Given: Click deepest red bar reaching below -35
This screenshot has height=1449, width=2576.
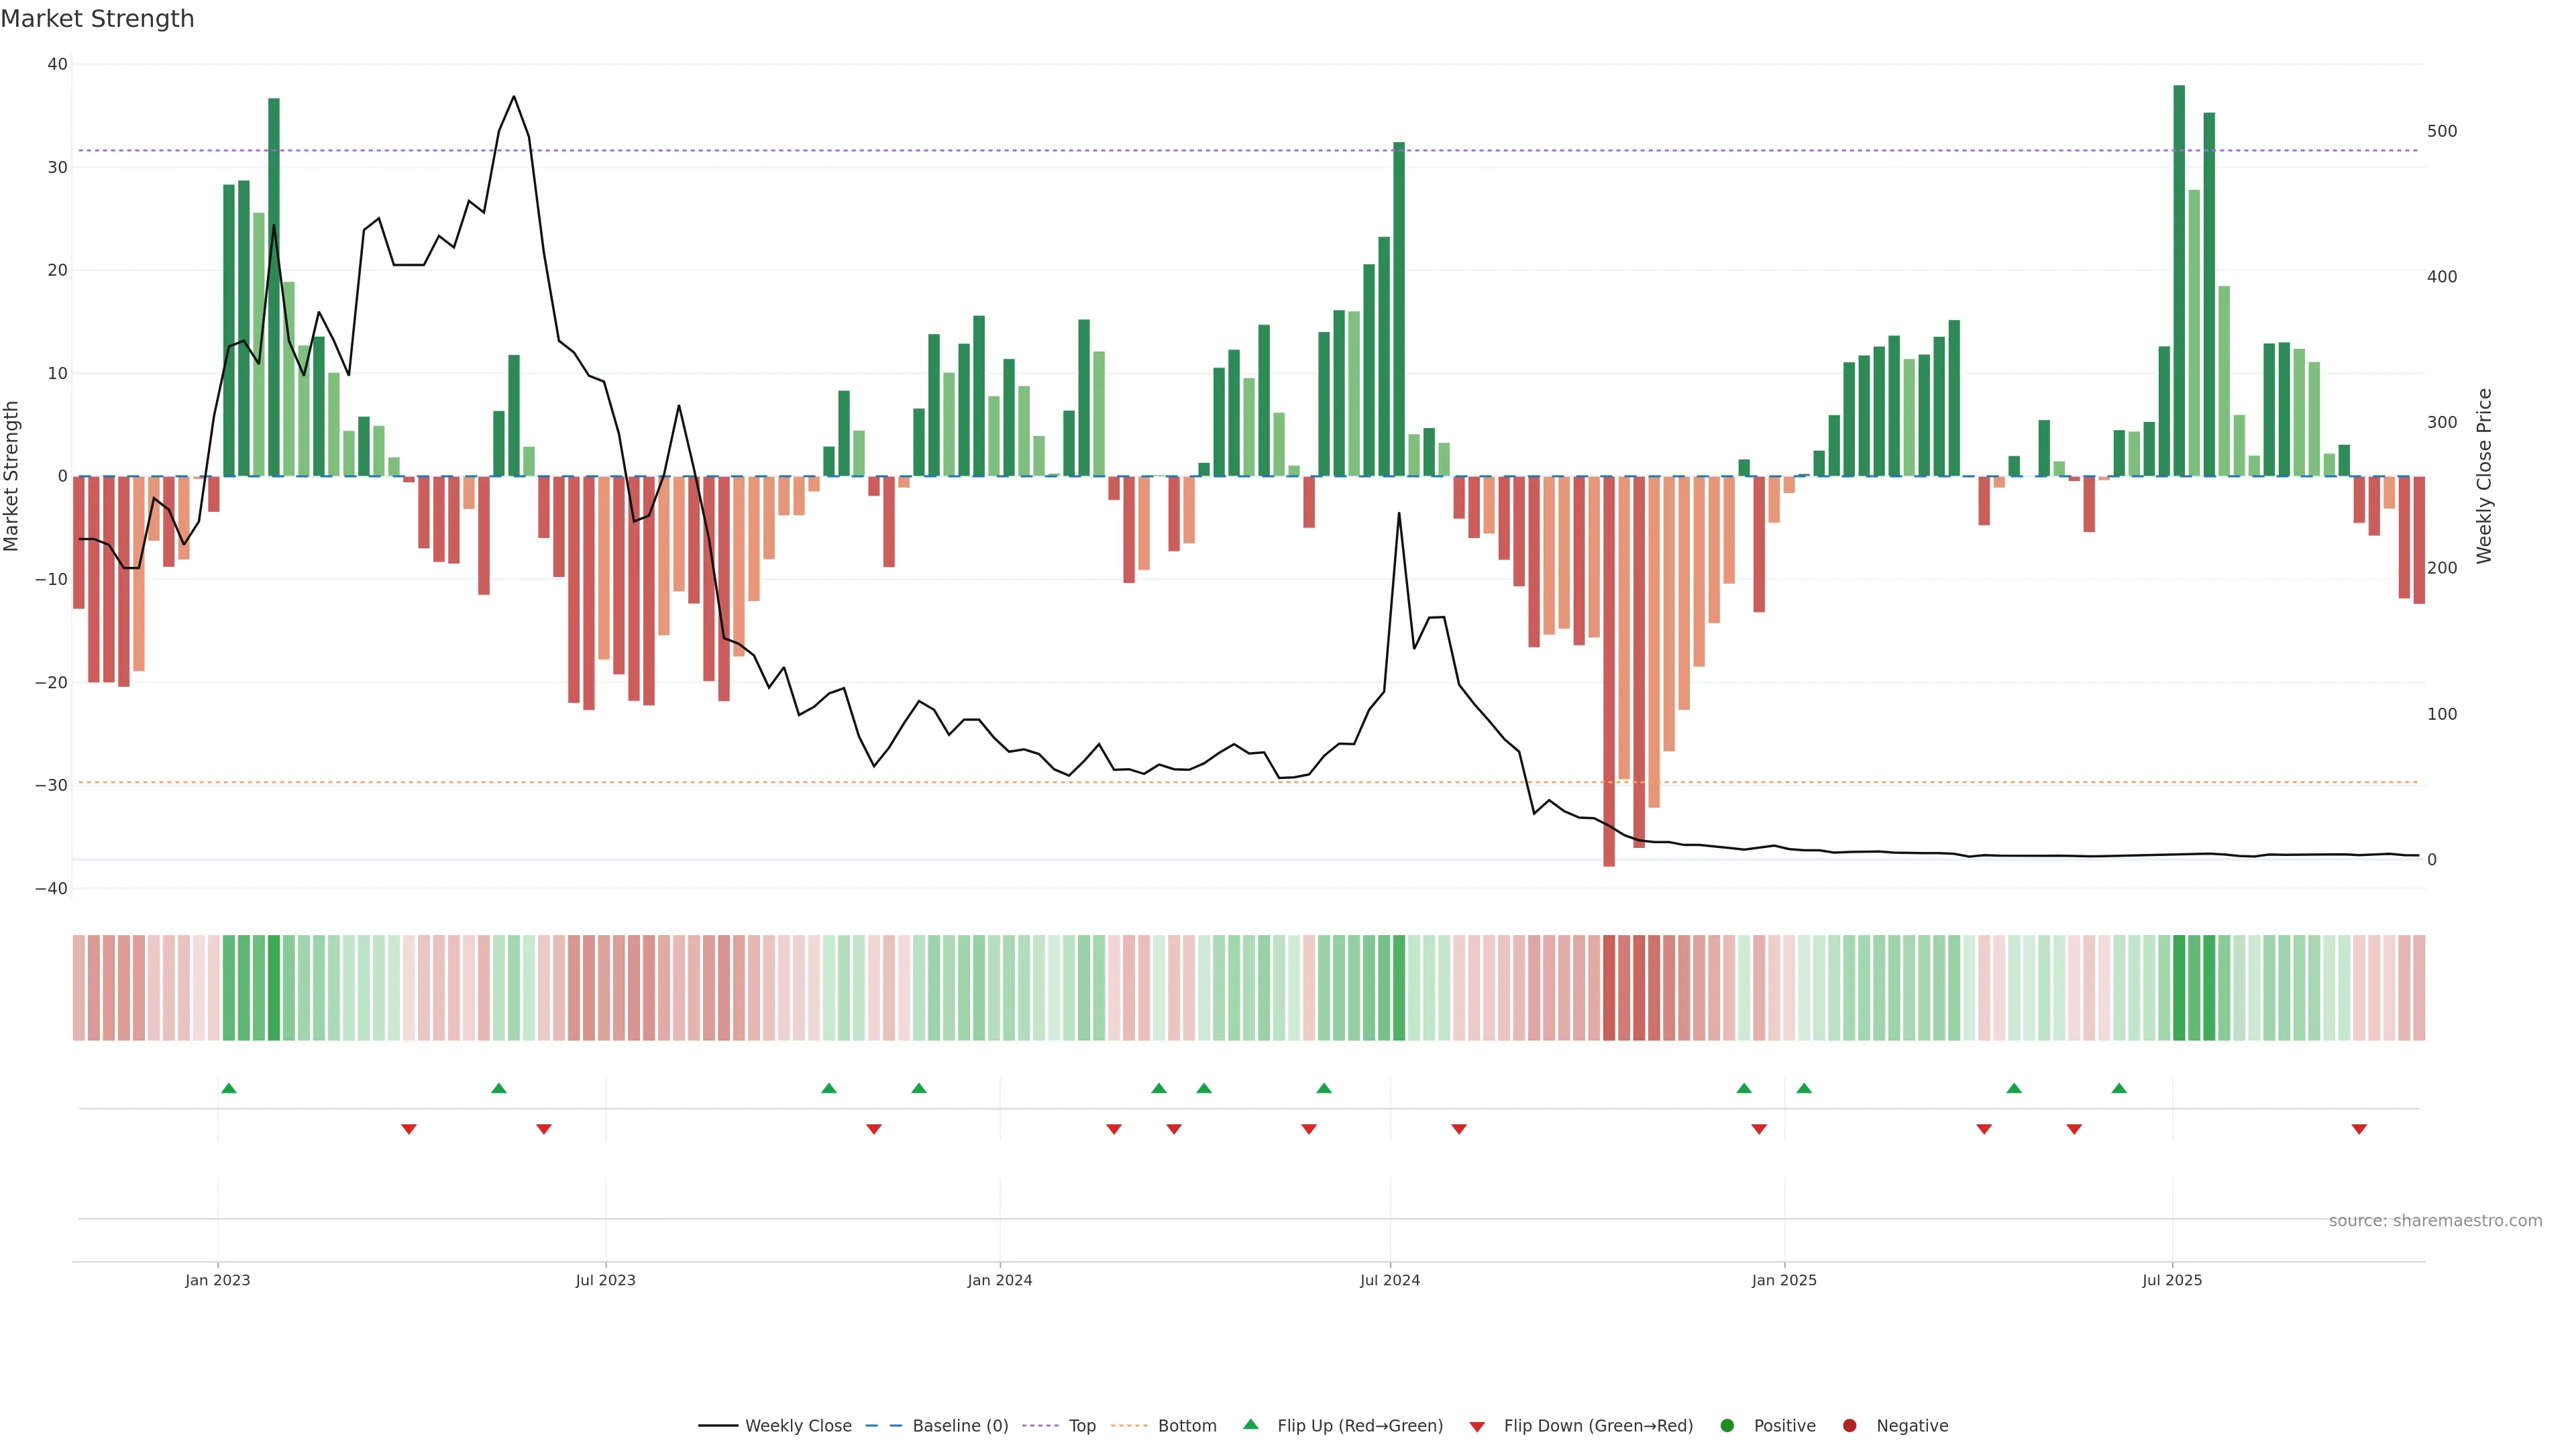Looking at the screenshot, I should (x=1609, y=670).
